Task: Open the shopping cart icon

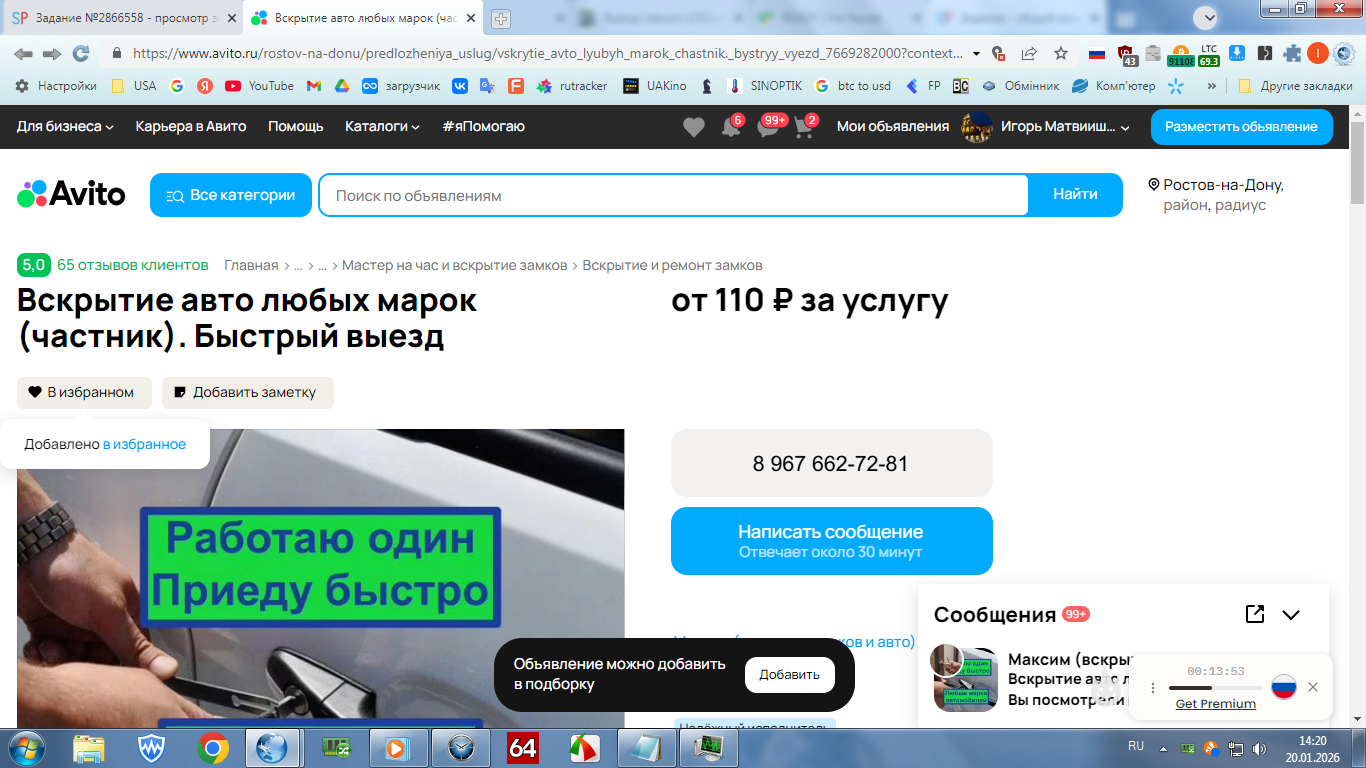Action: pyautogui.click(x=804, y=127)
